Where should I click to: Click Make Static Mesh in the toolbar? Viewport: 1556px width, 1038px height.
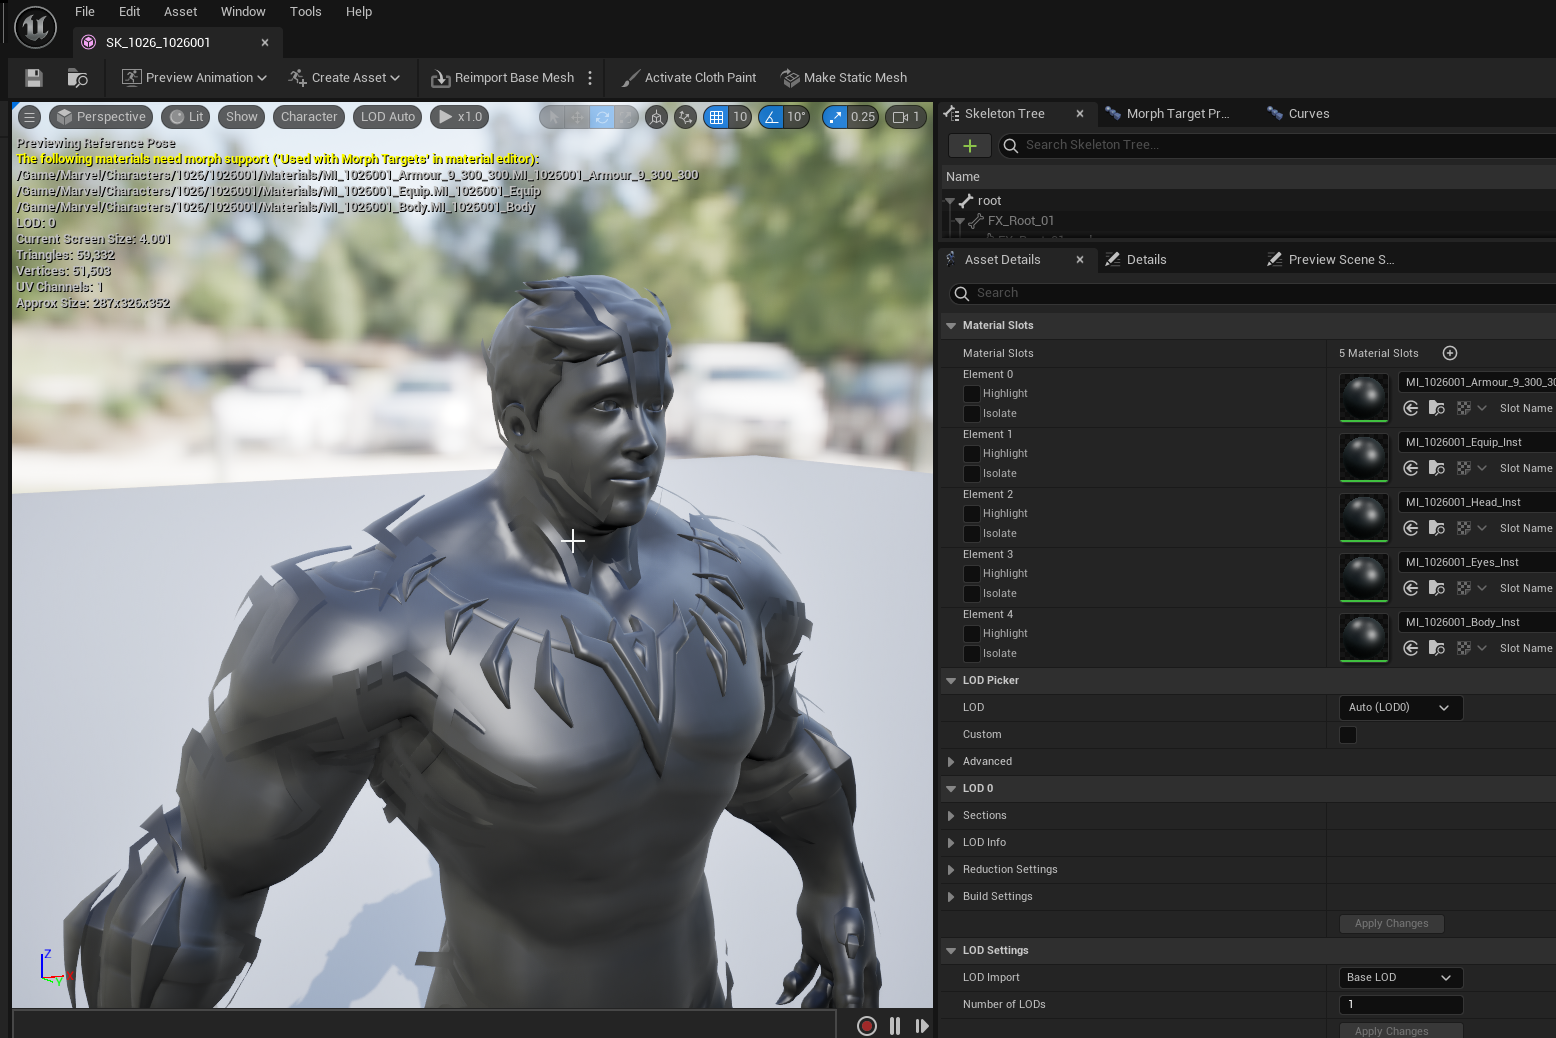pyautogui.click(x=844, y=78)
